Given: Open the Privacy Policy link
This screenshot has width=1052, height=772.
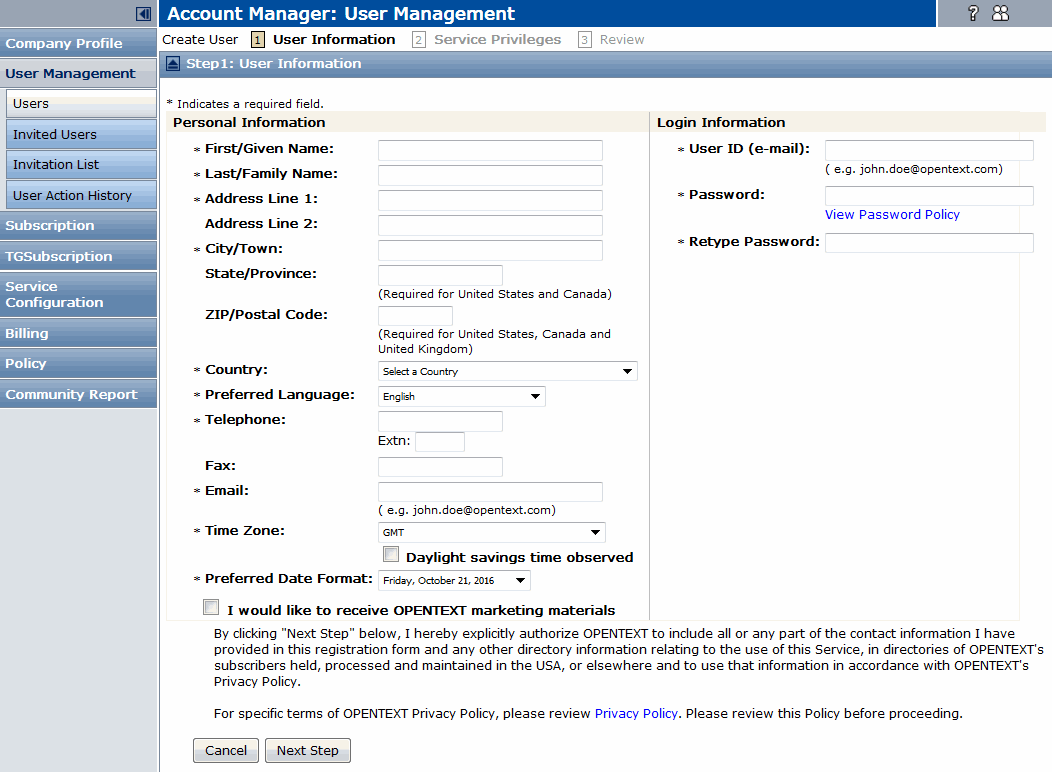Looking at the screenshot, I should pos(636,714).
